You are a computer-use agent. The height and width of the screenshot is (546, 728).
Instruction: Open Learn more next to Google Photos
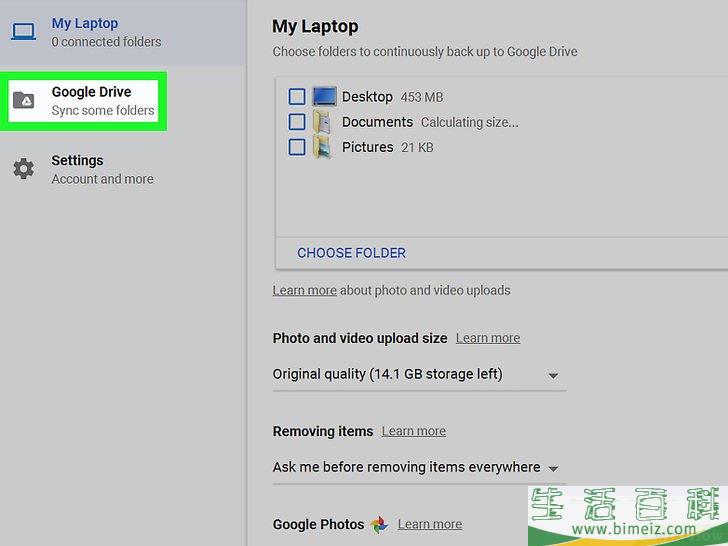coord(430,525)
